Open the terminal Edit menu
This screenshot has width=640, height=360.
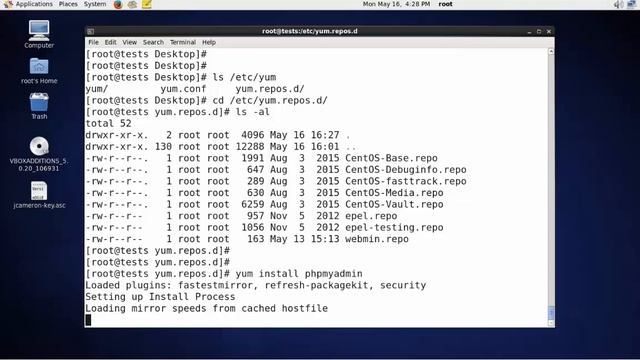click(110, 42)
